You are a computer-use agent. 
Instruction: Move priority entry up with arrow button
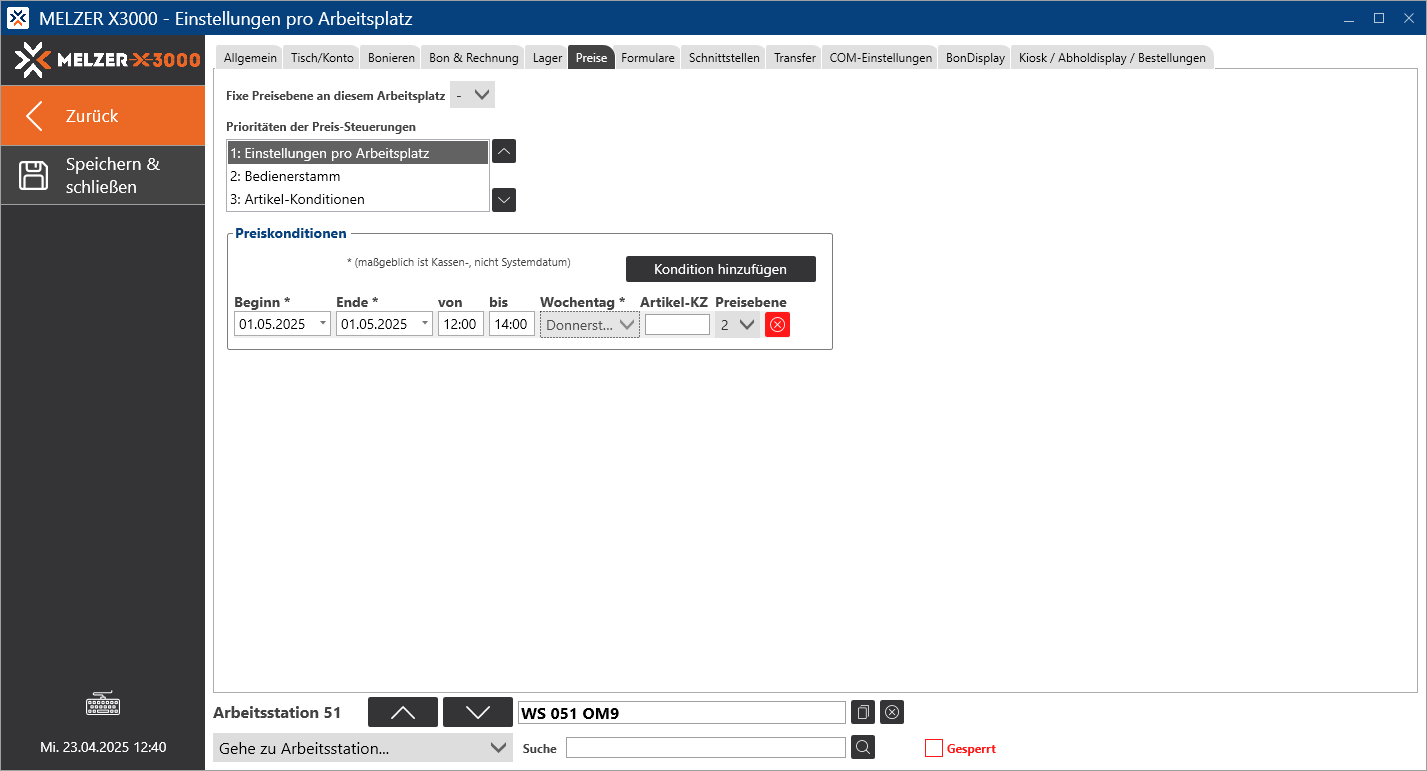[x=505, y=152]
